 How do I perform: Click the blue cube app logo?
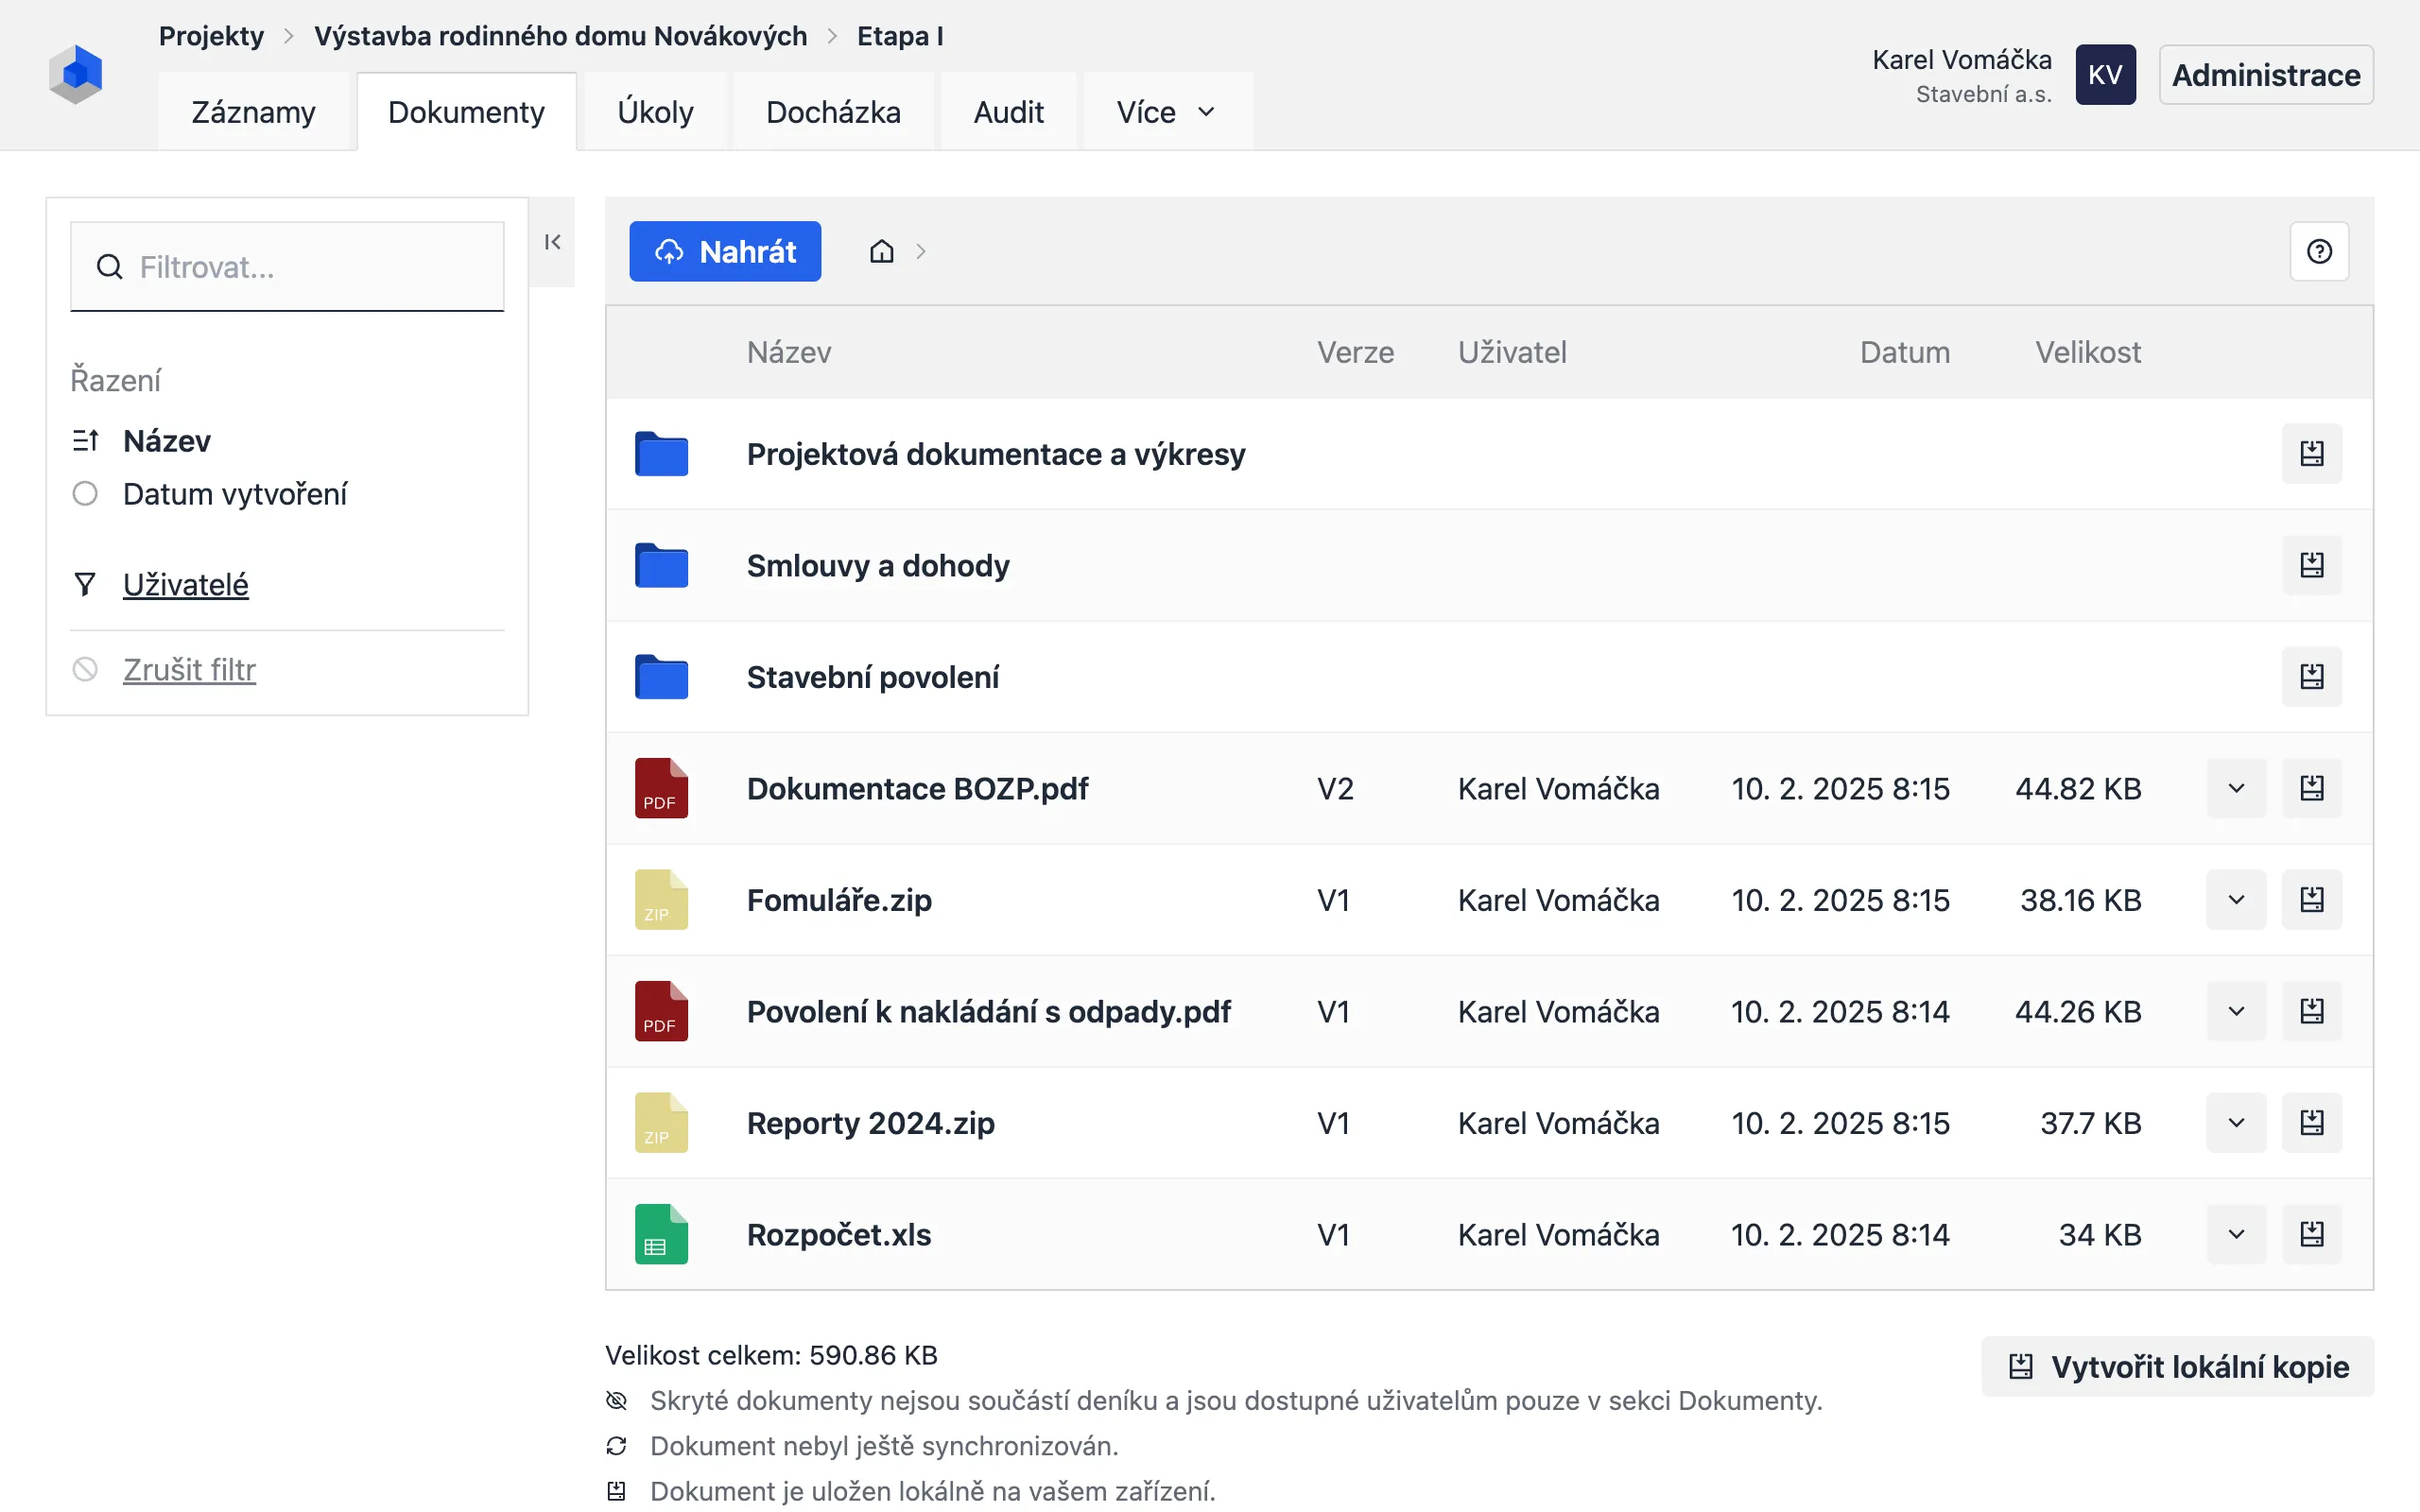76,74
